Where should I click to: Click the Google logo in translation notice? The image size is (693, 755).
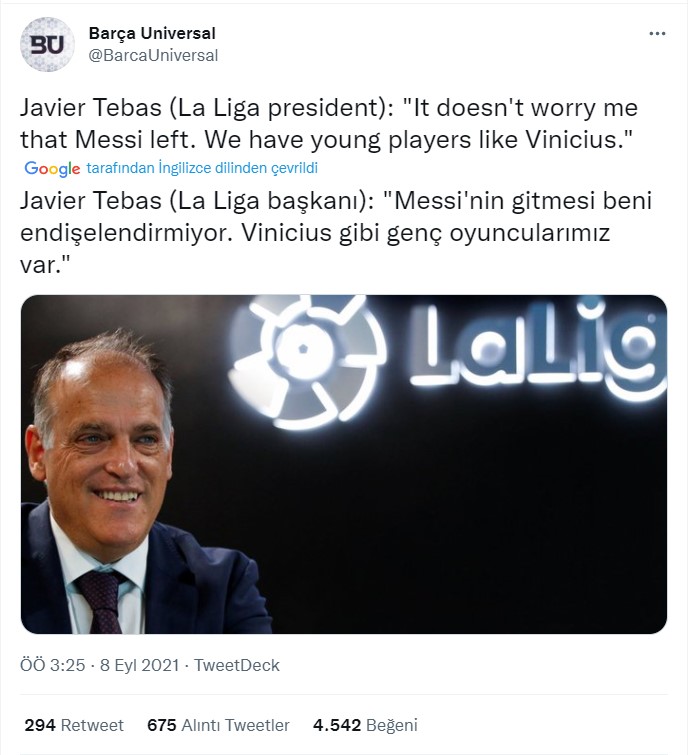(52, 168)
